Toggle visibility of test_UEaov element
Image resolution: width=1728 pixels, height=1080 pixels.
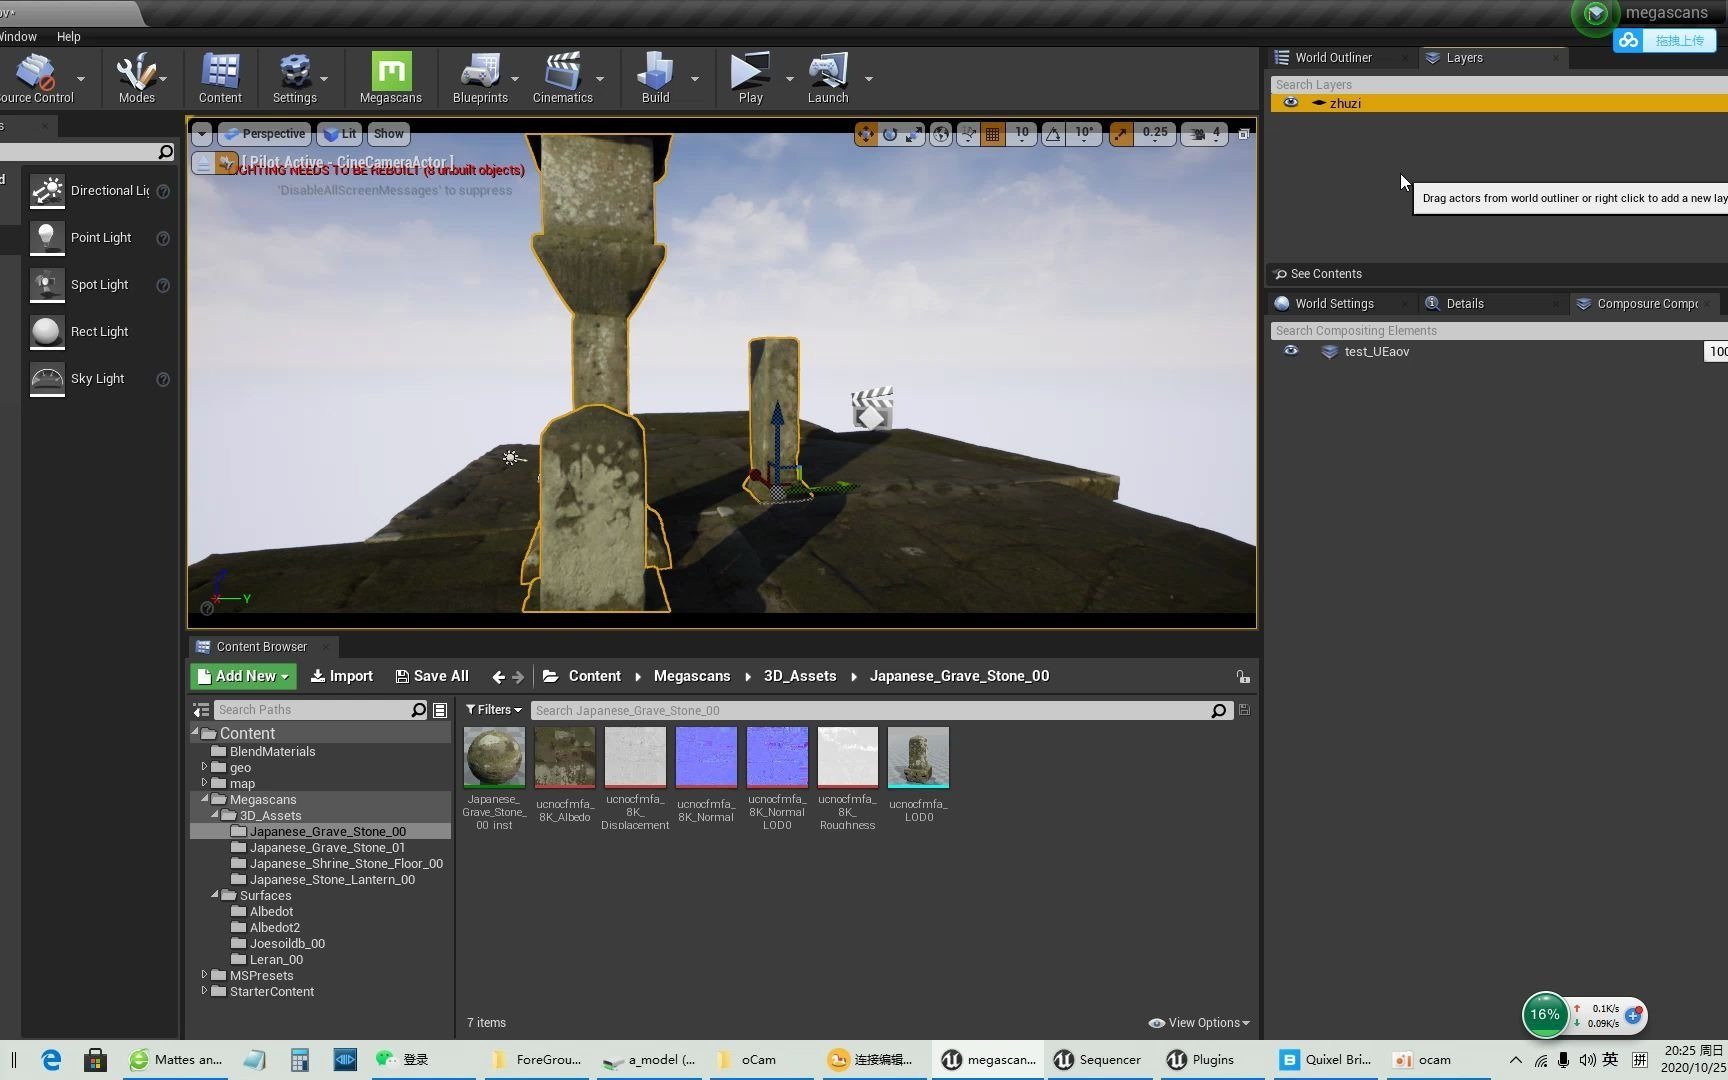(1290, 351)
